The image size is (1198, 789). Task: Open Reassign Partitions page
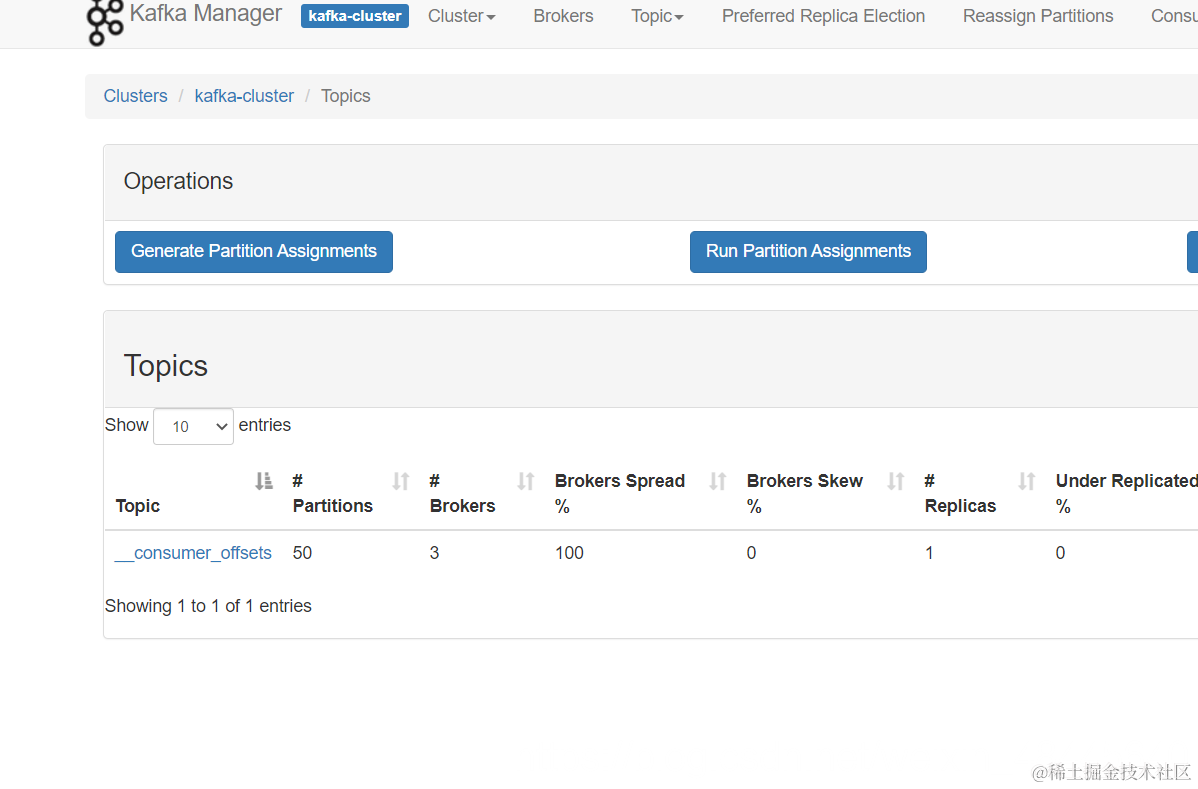pyautogui.click(x=1038, y=16)
